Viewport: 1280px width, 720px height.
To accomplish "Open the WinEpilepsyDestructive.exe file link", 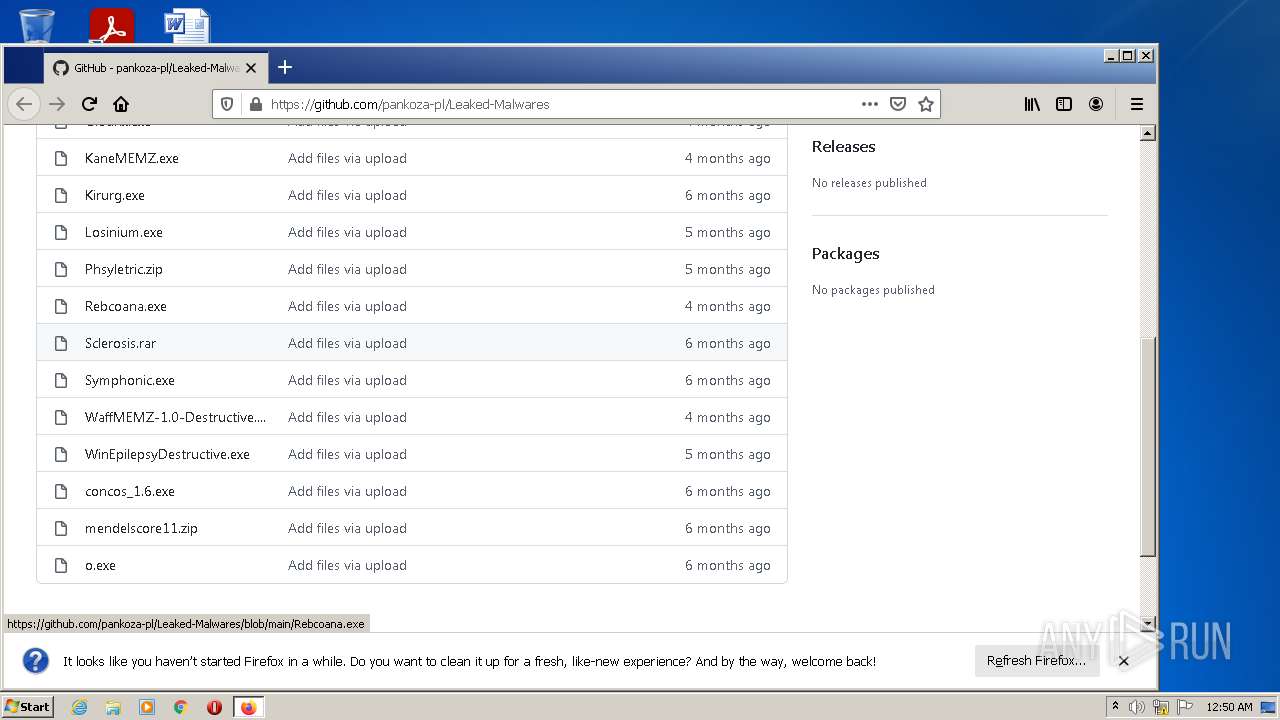I will [167, 454].
